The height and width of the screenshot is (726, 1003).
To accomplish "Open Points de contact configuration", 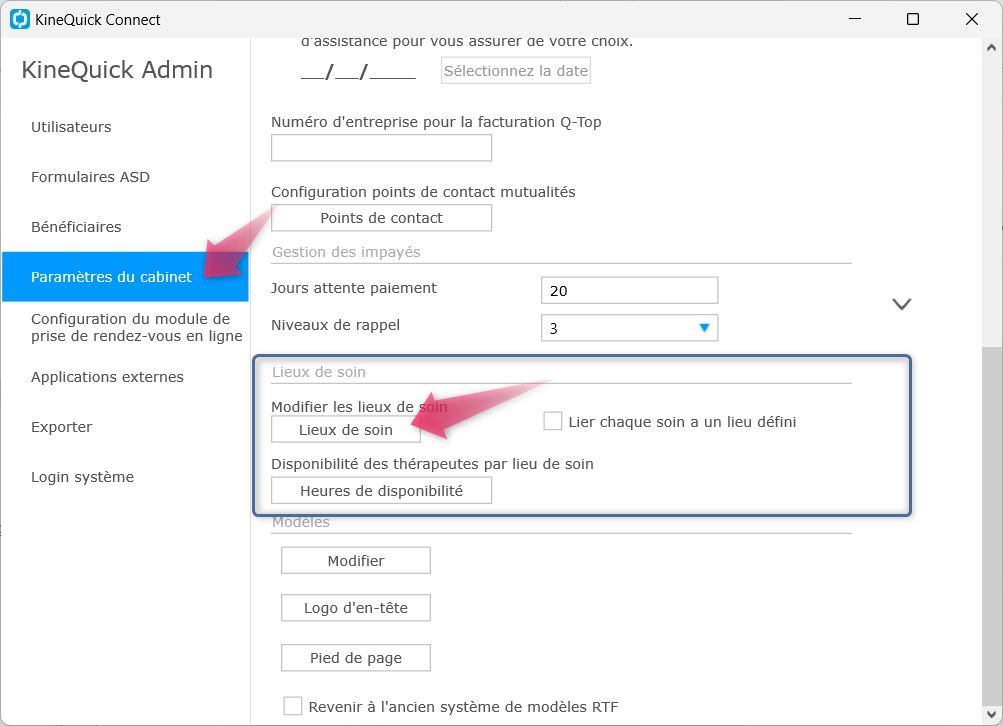I will click(x=381, y=217).
